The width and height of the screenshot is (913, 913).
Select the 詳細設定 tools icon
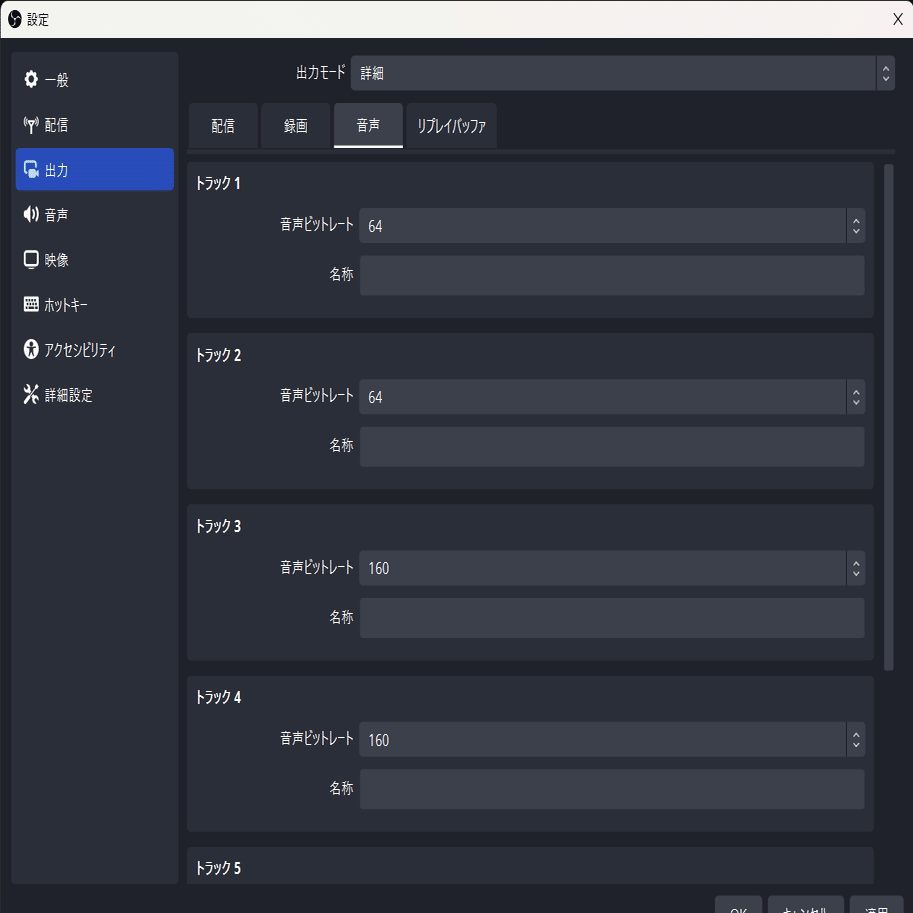point(31,394)
